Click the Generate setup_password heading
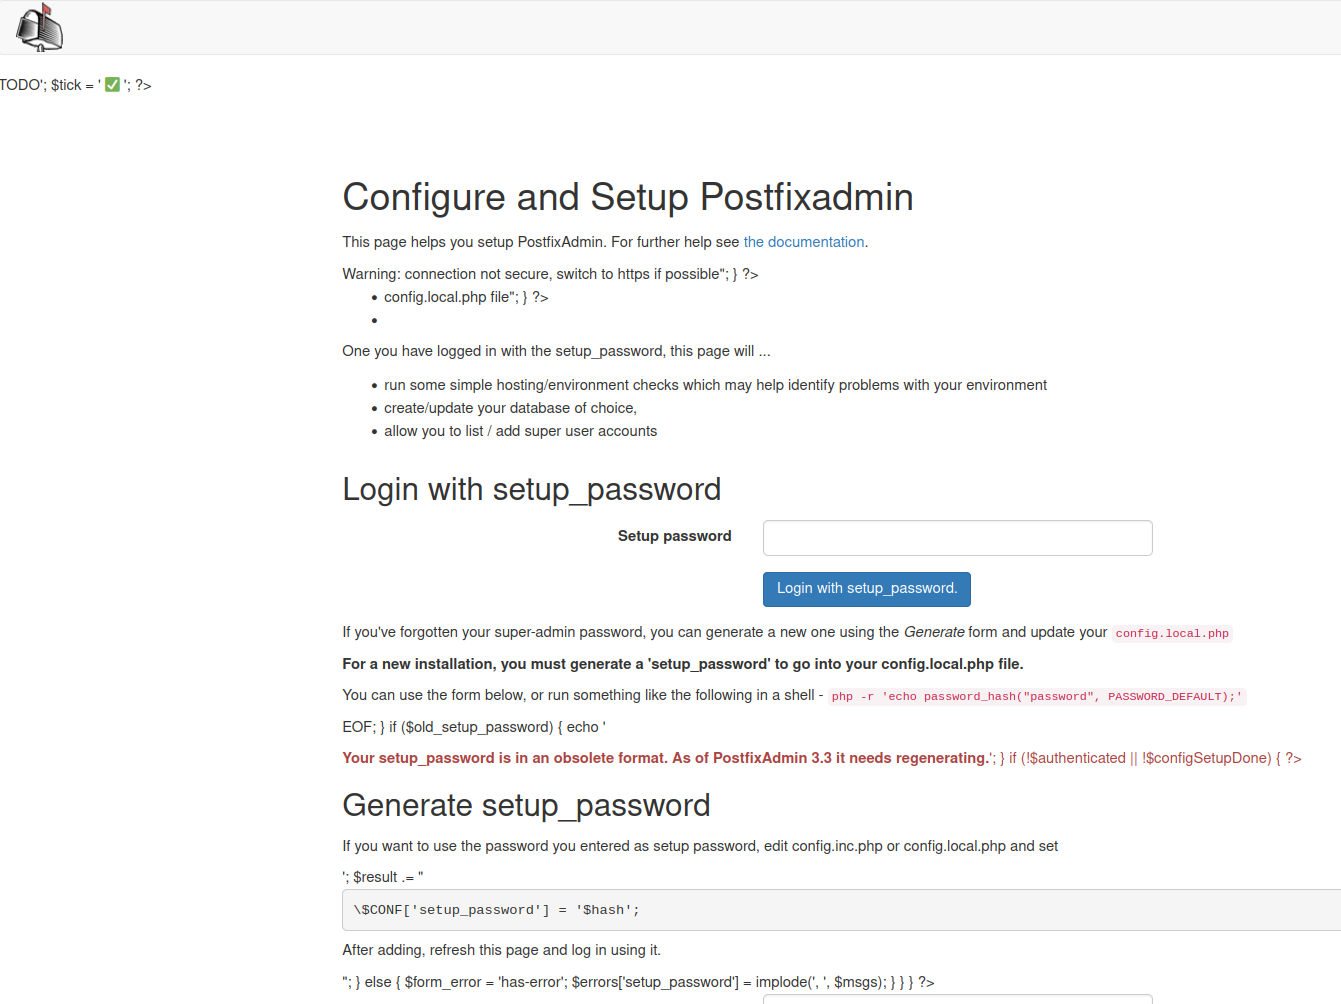Viewport: 1341px width, 1004px height. tap(526, 805)
